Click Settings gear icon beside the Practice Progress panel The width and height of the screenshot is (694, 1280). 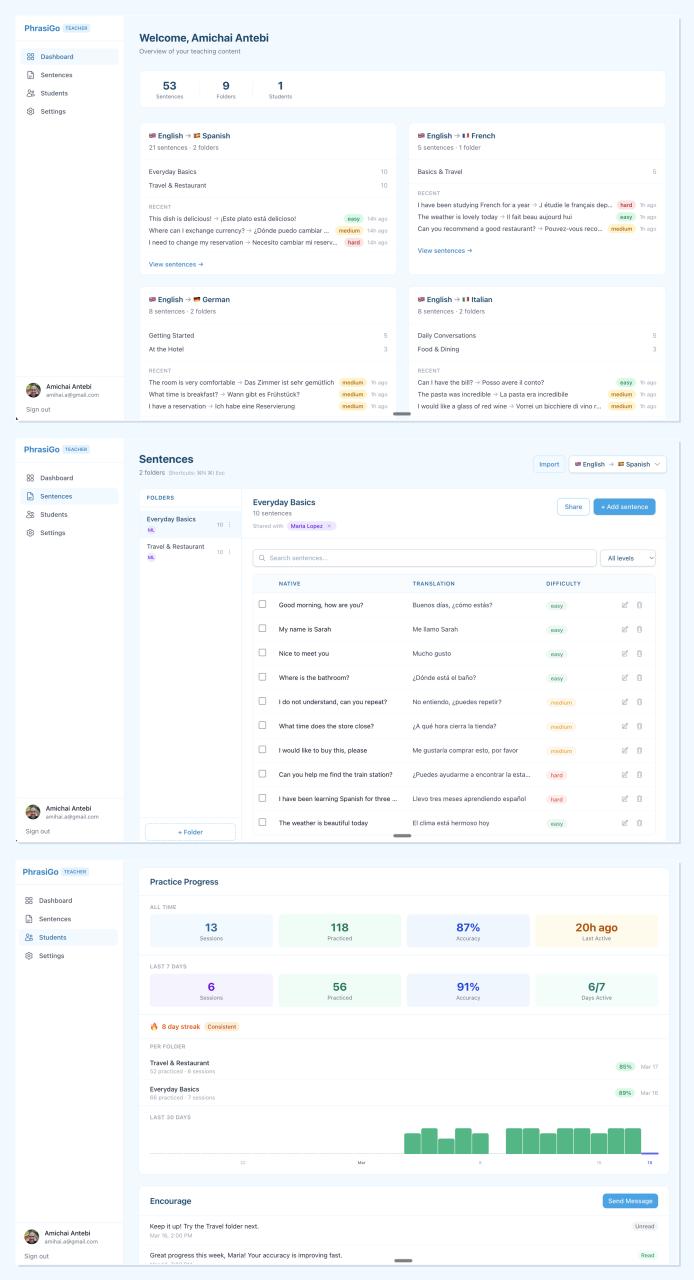click(x=31, y=956)
